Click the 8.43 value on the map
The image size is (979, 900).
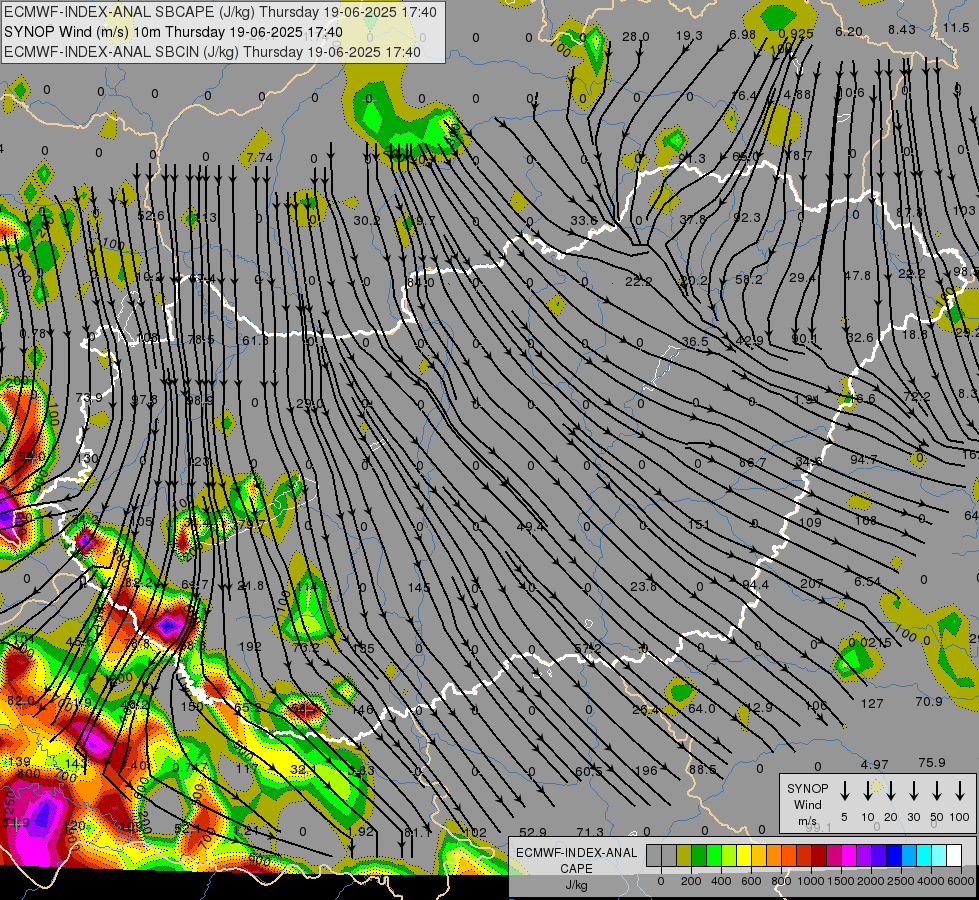902,29
